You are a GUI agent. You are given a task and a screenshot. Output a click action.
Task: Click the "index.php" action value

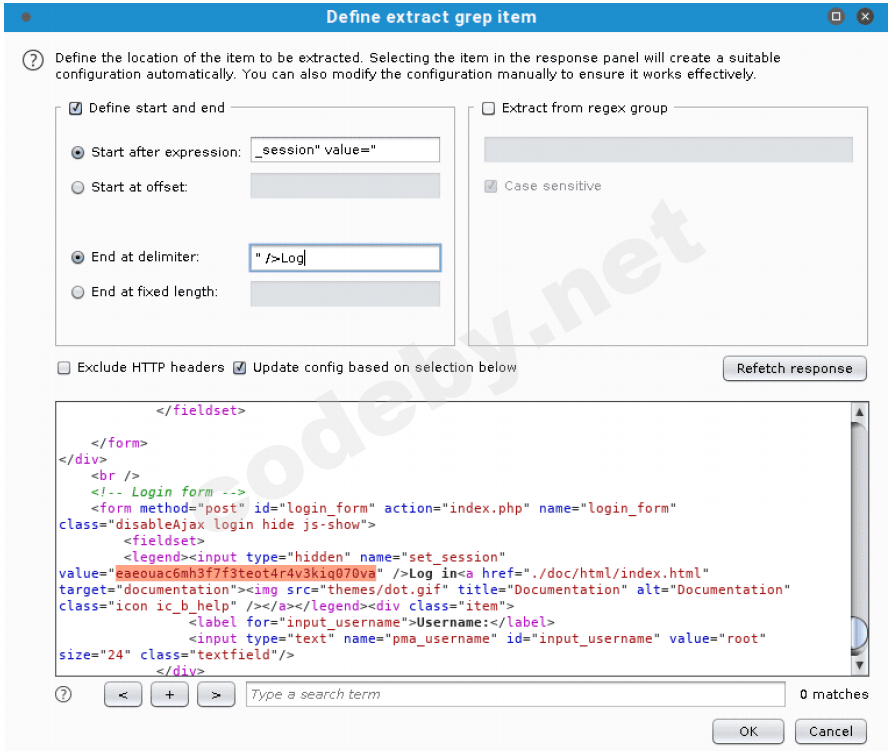coord(486,508)
